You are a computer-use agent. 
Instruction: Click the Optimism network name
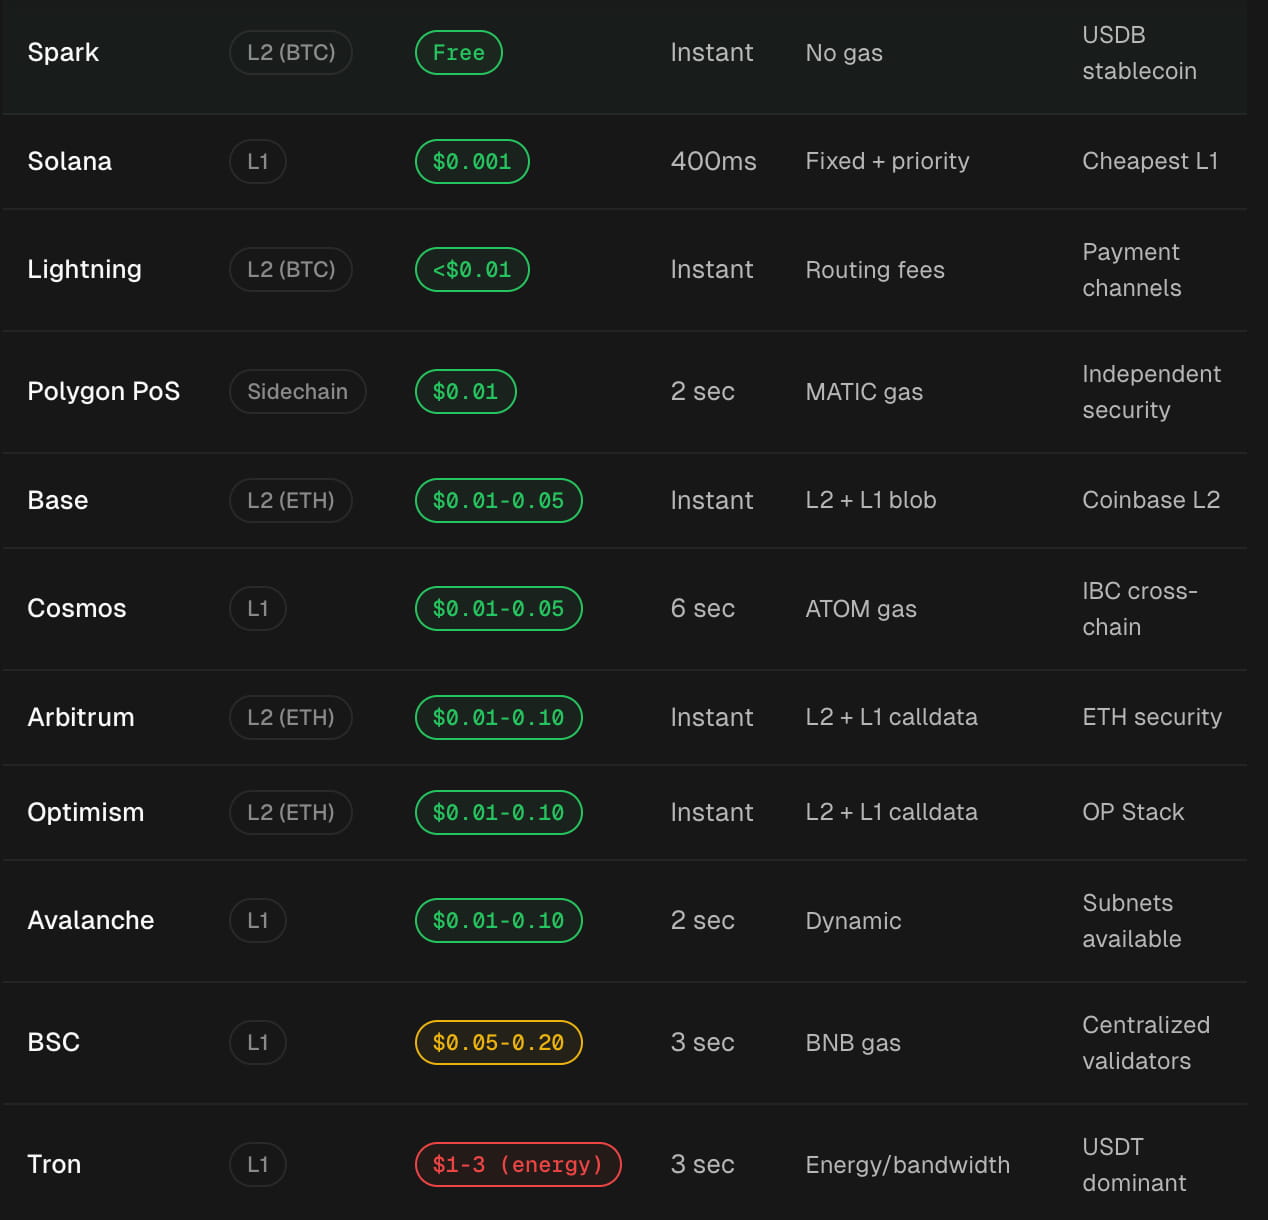(x=86, y=812)
